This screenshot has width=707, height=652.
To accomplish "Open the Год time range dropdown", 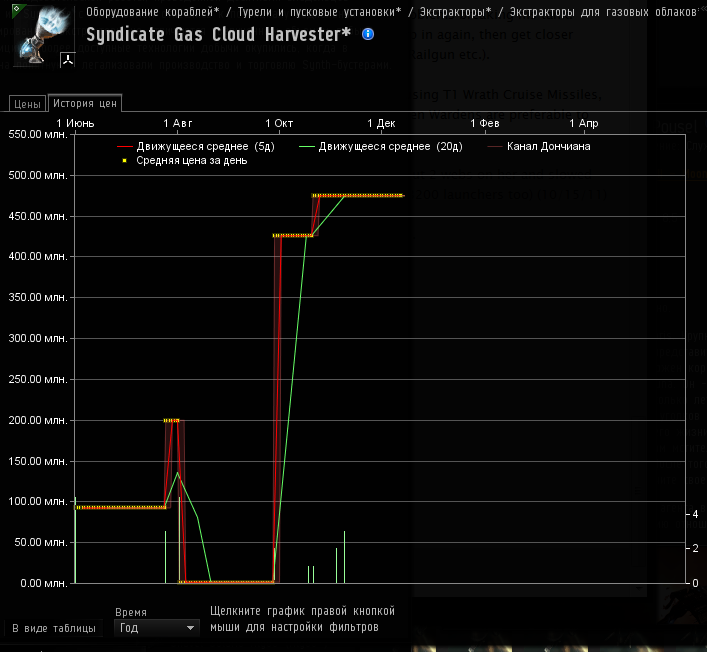I will (156, 628).
